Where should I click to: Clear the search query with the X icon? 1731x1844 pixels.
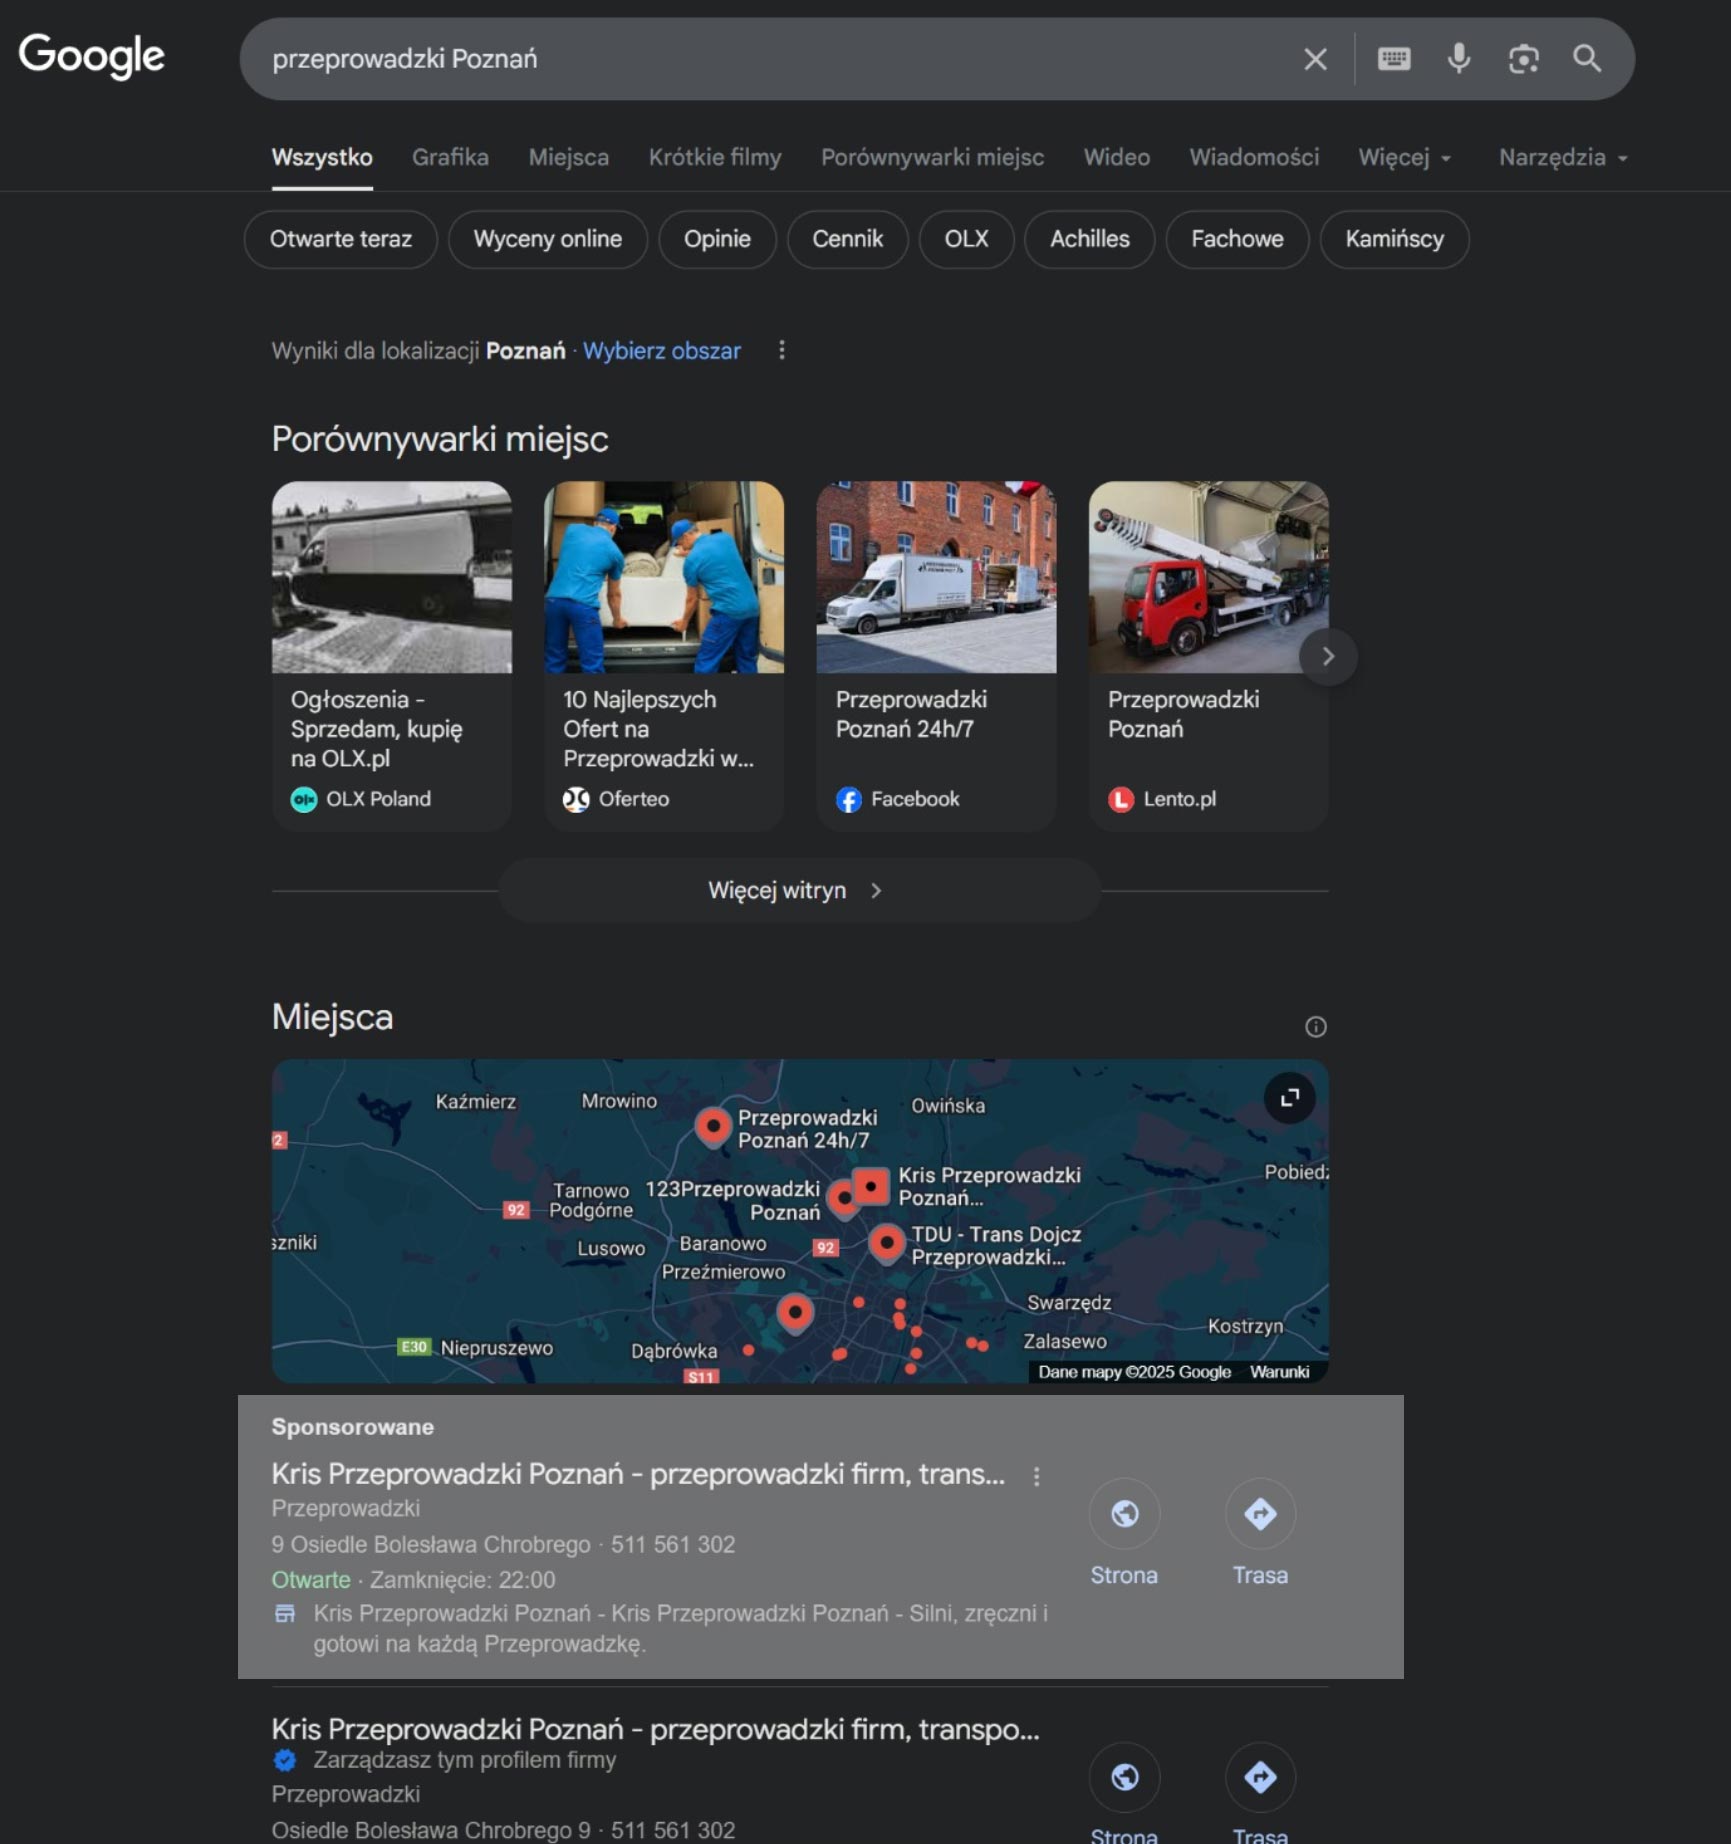[1315, 59]
